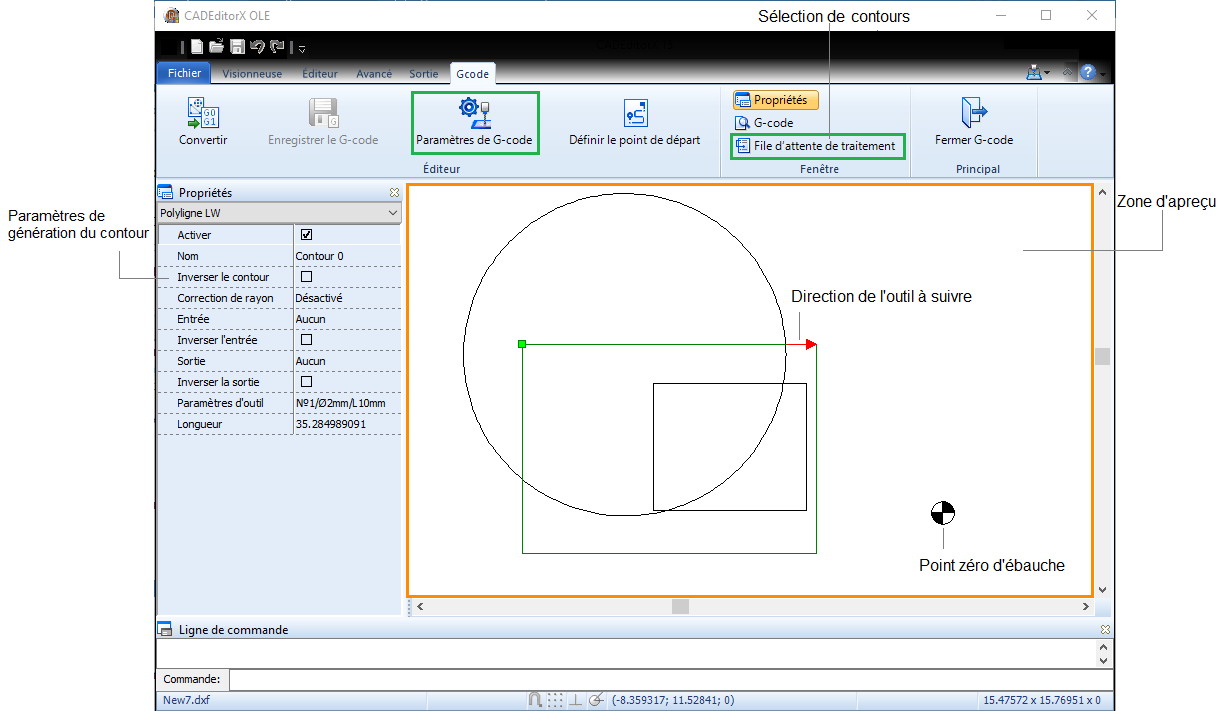
Task: Open the Fichier menu tab
Action: (184, 73)
